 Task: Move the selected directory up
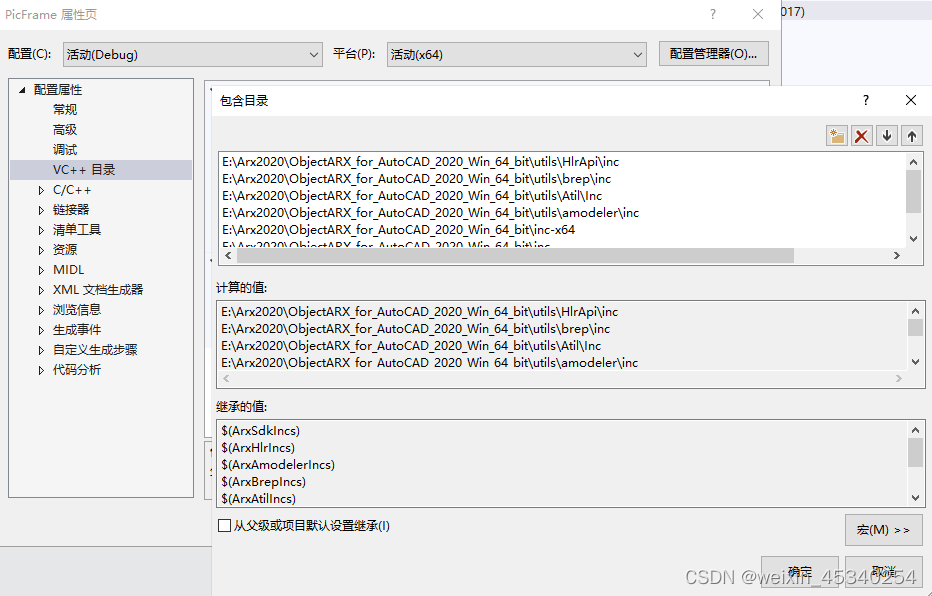pyautogui.click(x=910, y=136)
